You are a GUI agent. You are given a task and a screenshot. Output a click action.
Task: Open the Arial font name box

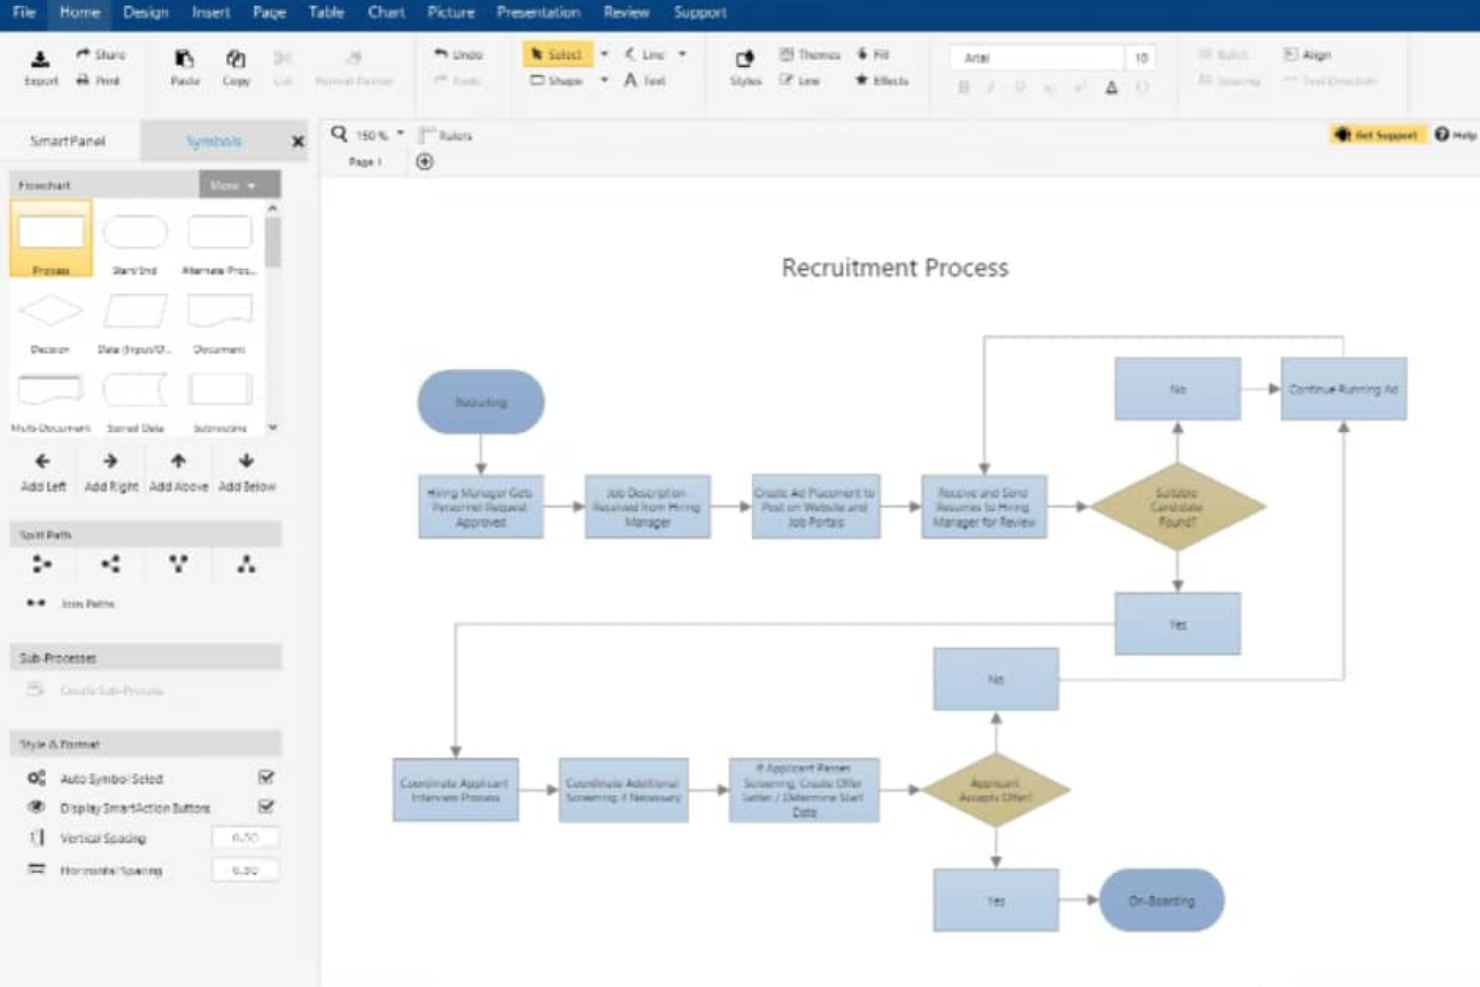[1037, 58]
